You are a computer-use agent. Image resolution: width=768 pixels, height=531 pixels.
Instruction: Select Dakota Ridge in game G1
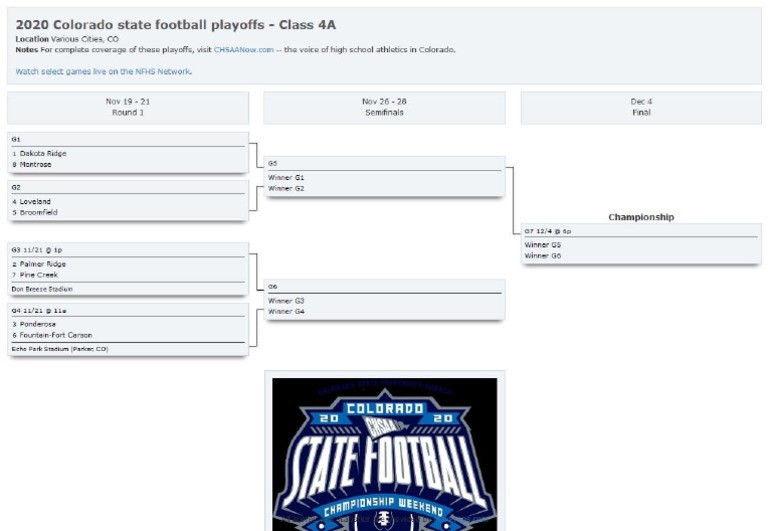click(x=43, y=153)
